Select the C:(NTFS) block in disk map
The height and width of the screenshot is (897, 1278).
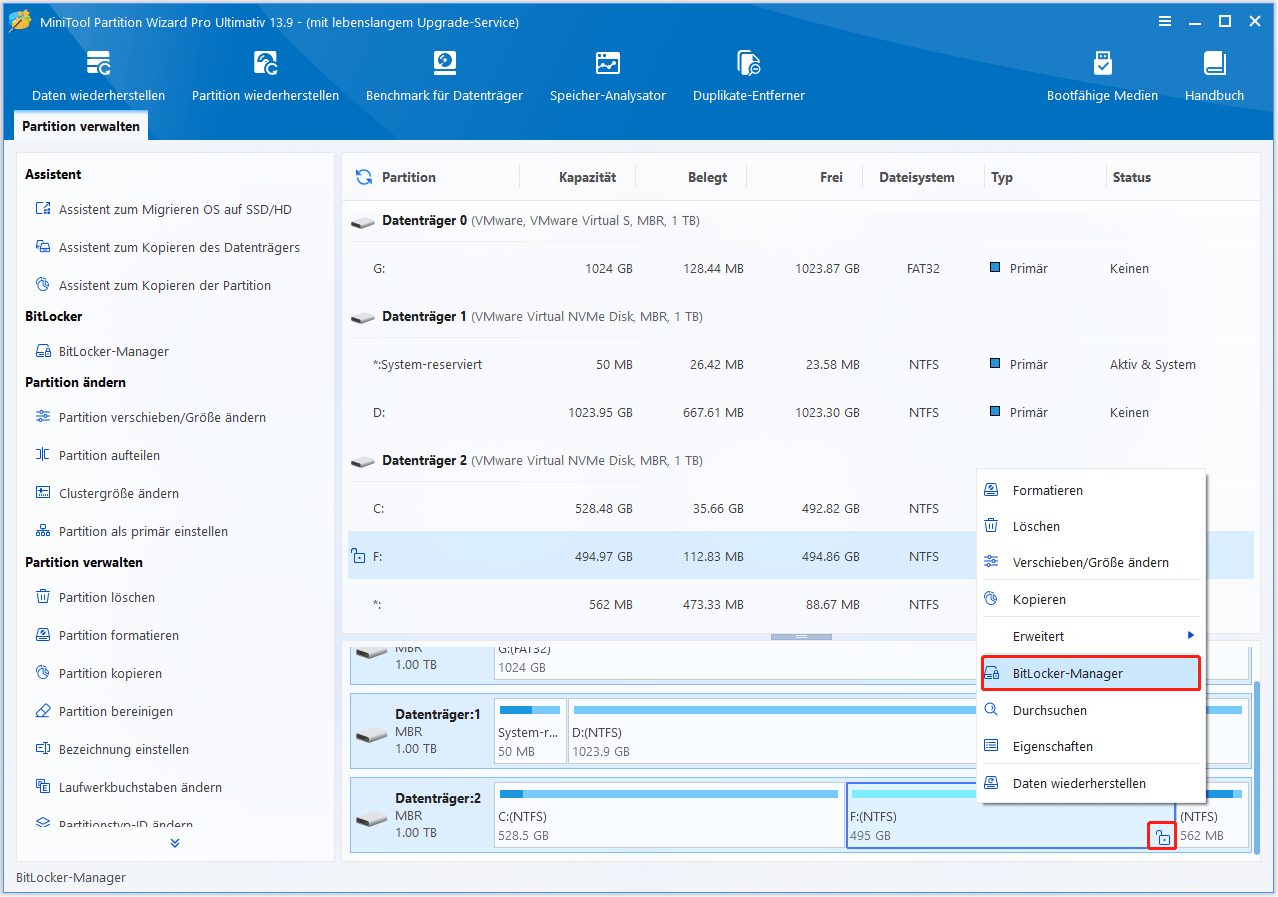tap(669, 817)
